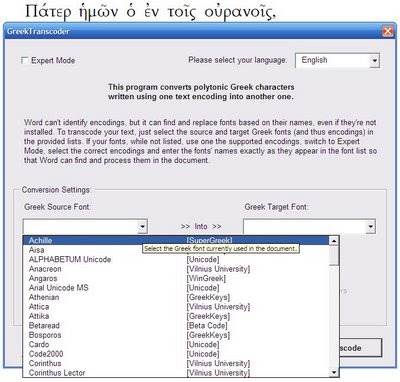Pick Cardo font entry
This screenshot has width=400, height=382.
[x=176, y=344]
